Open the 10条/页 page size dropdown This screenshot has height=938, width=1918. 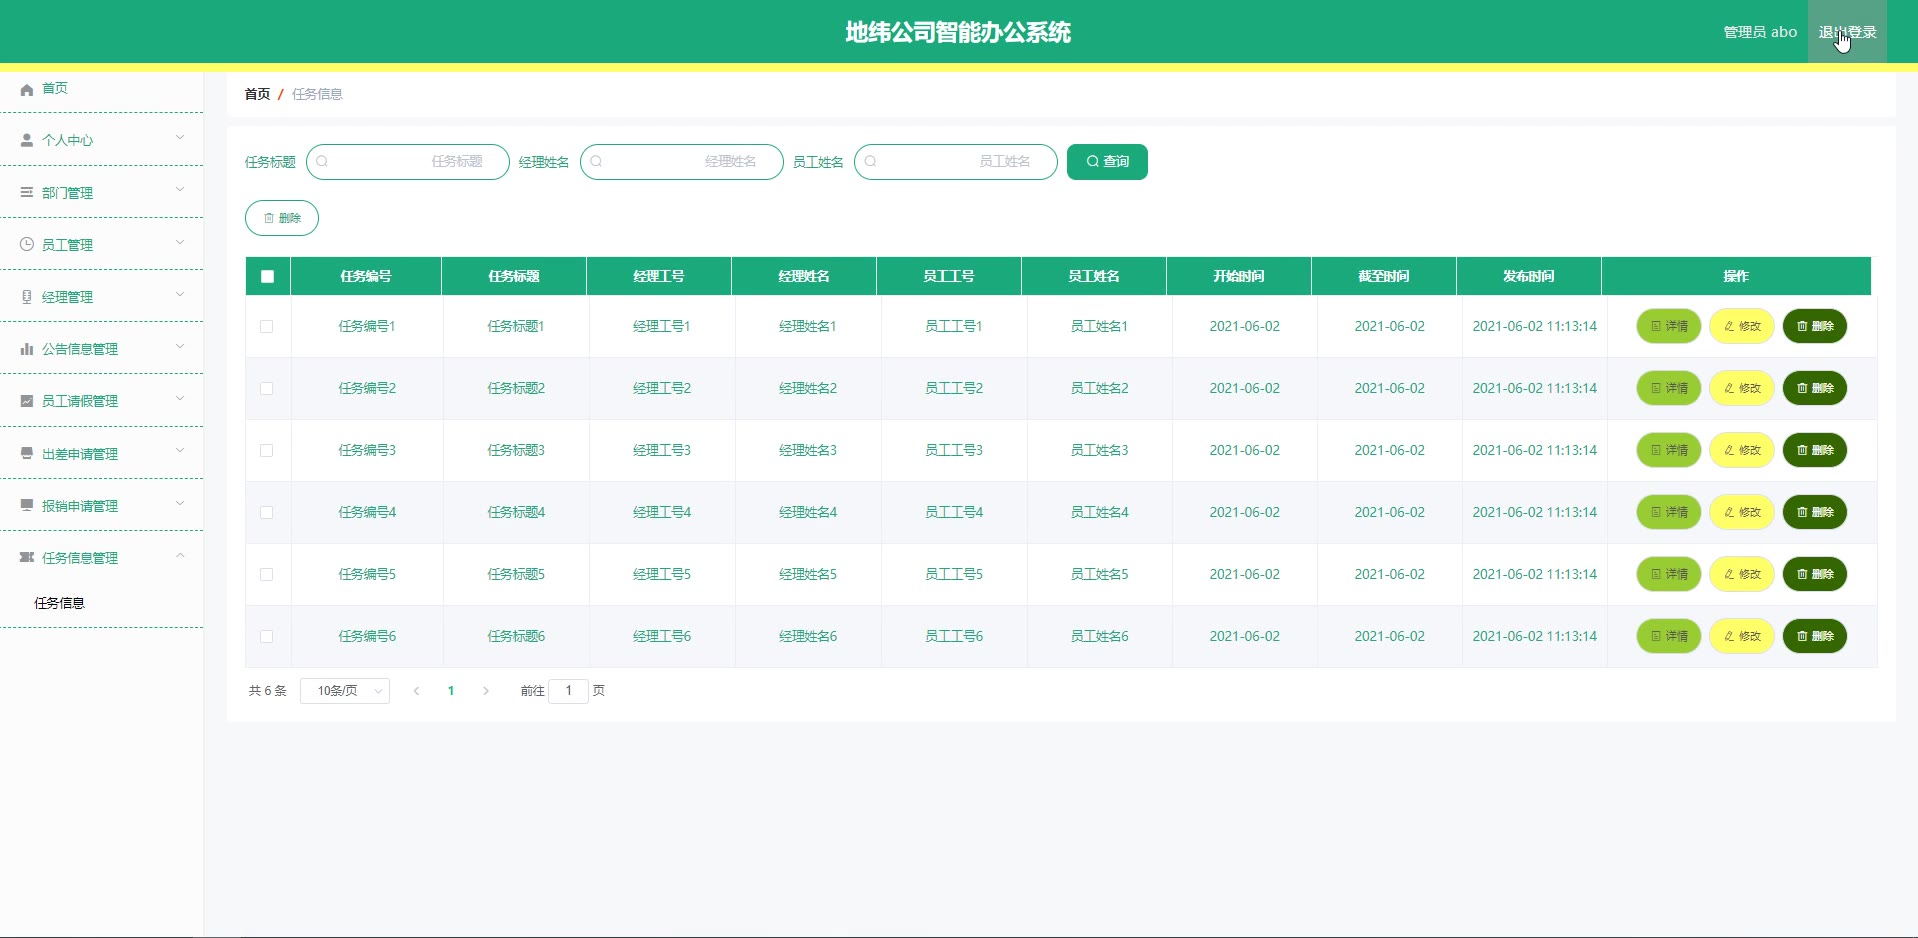[345, 691]
